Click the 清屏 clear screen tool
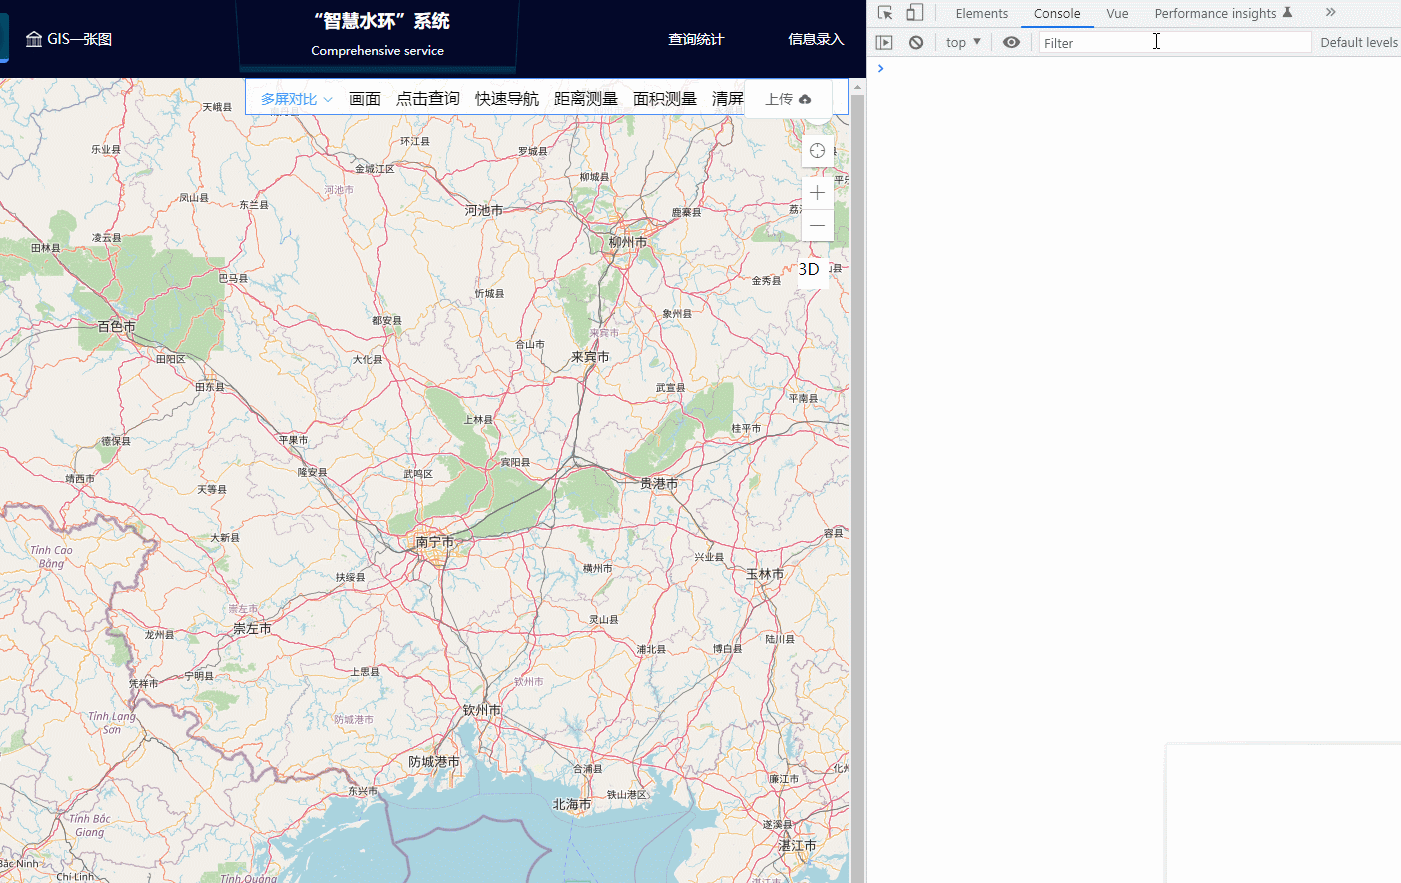 pyautogui.click(x=729, y=98)
